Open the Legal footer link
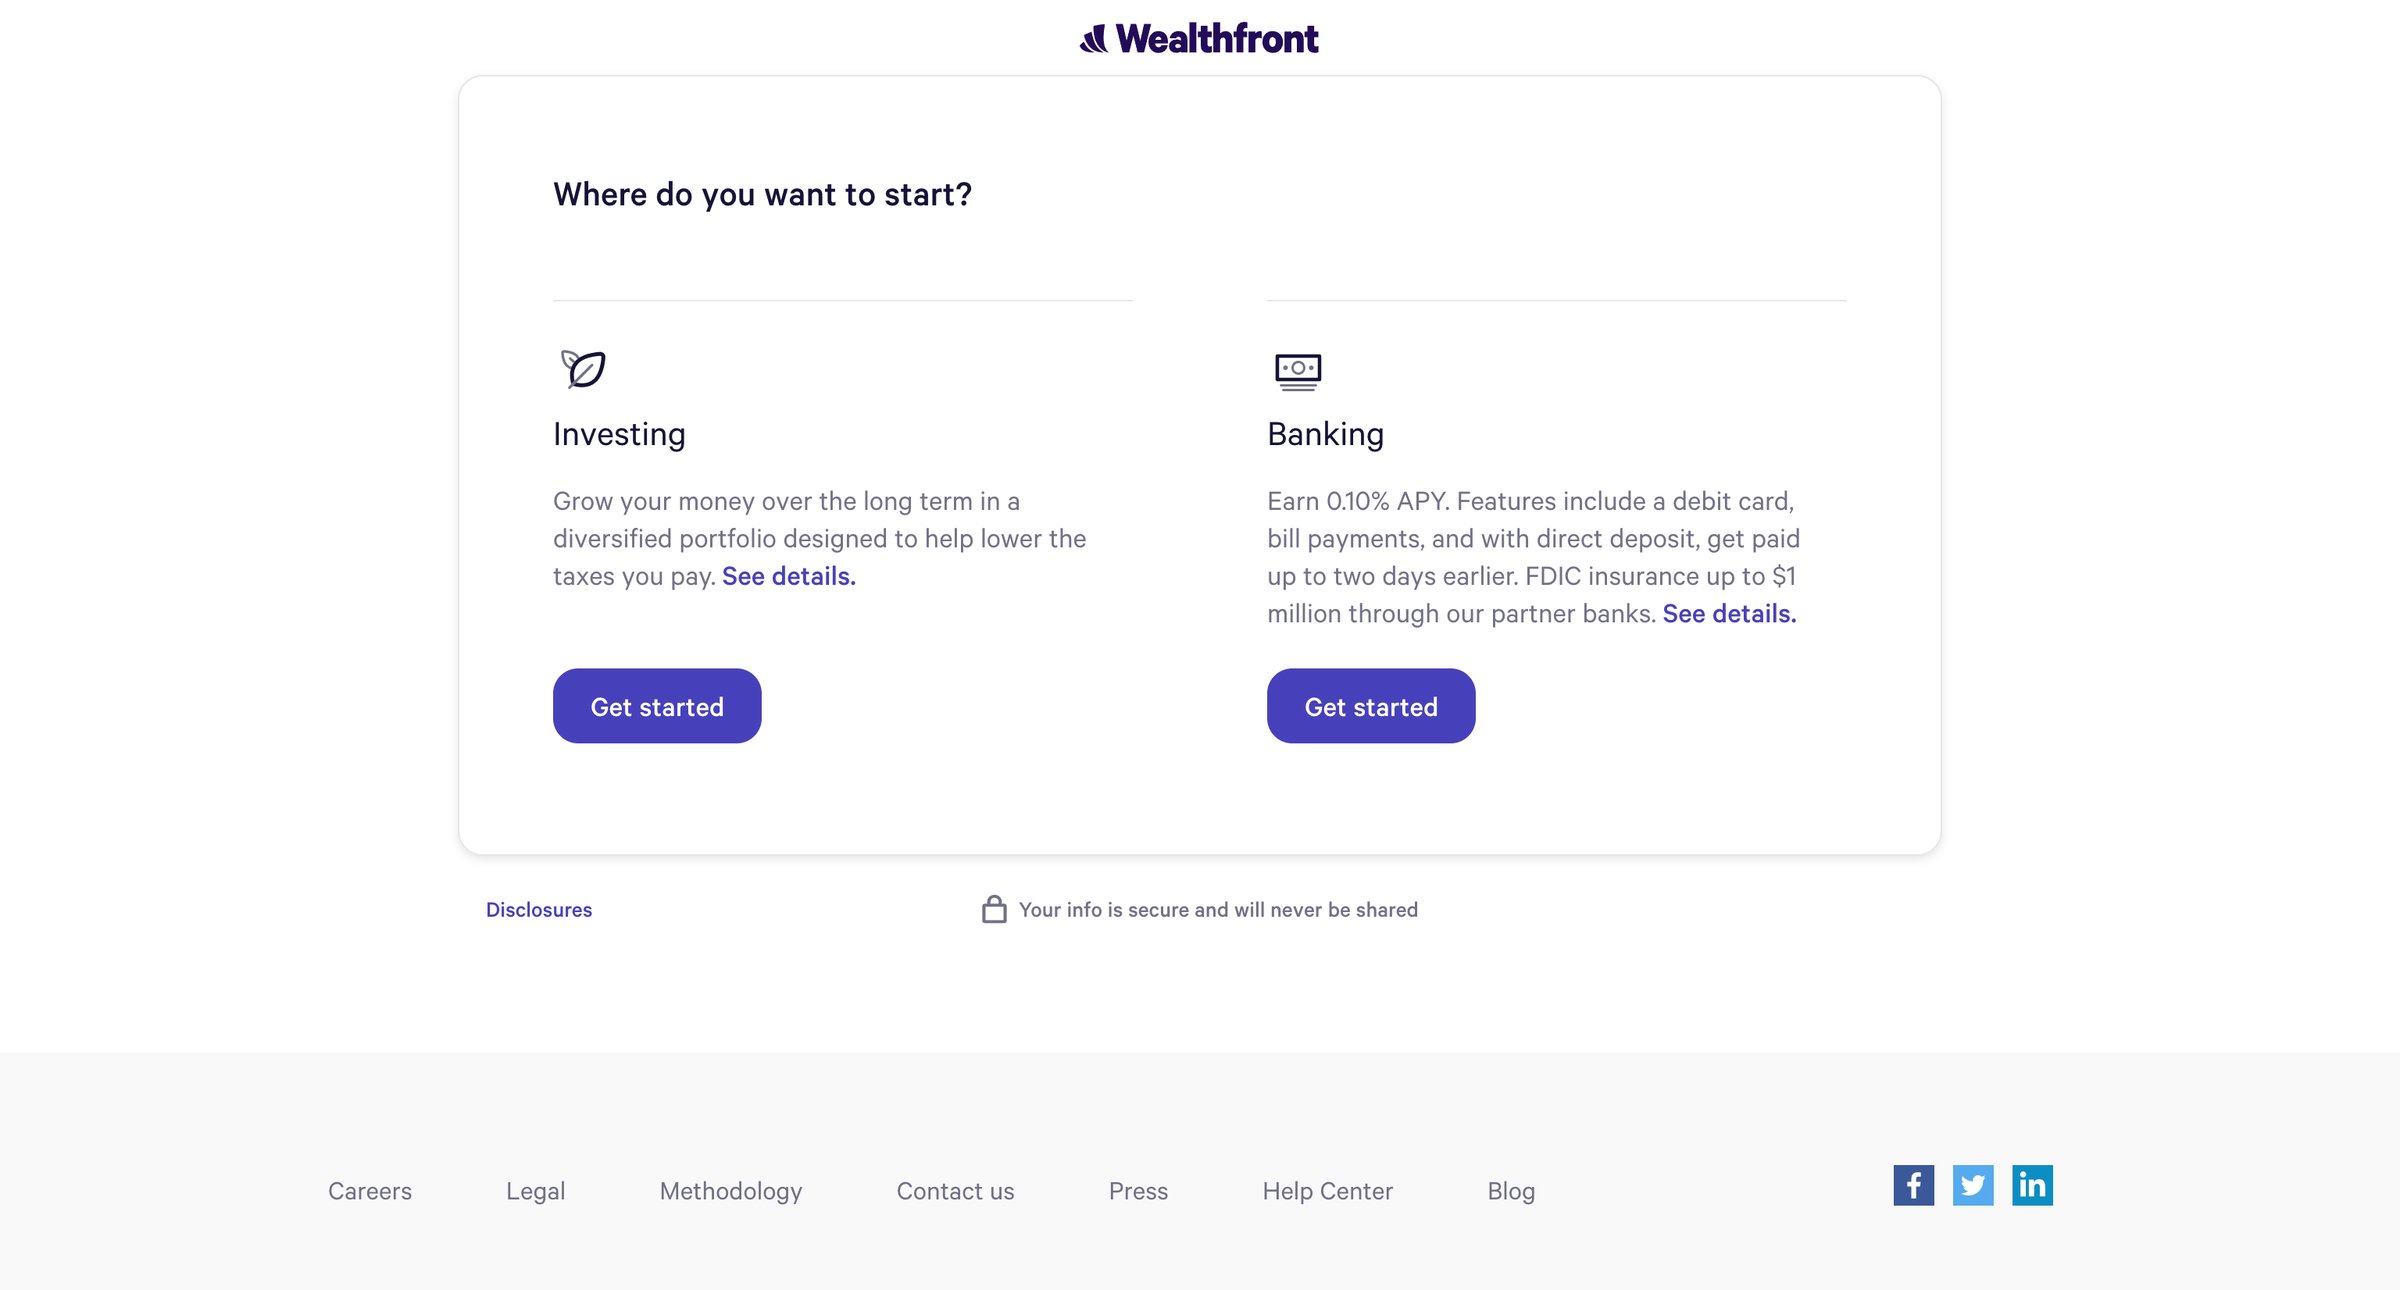This screenshot has width=2400, height=1290. 536,1191
